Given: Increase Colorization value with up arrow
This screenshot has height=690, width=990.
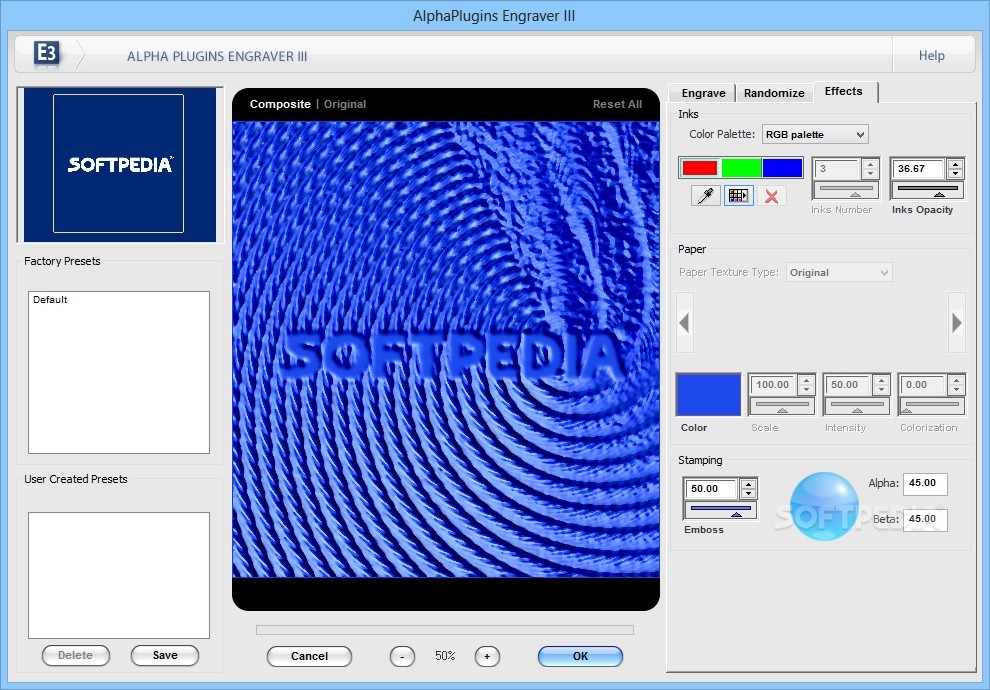Looking at the screenshot, I should point(957,380).
